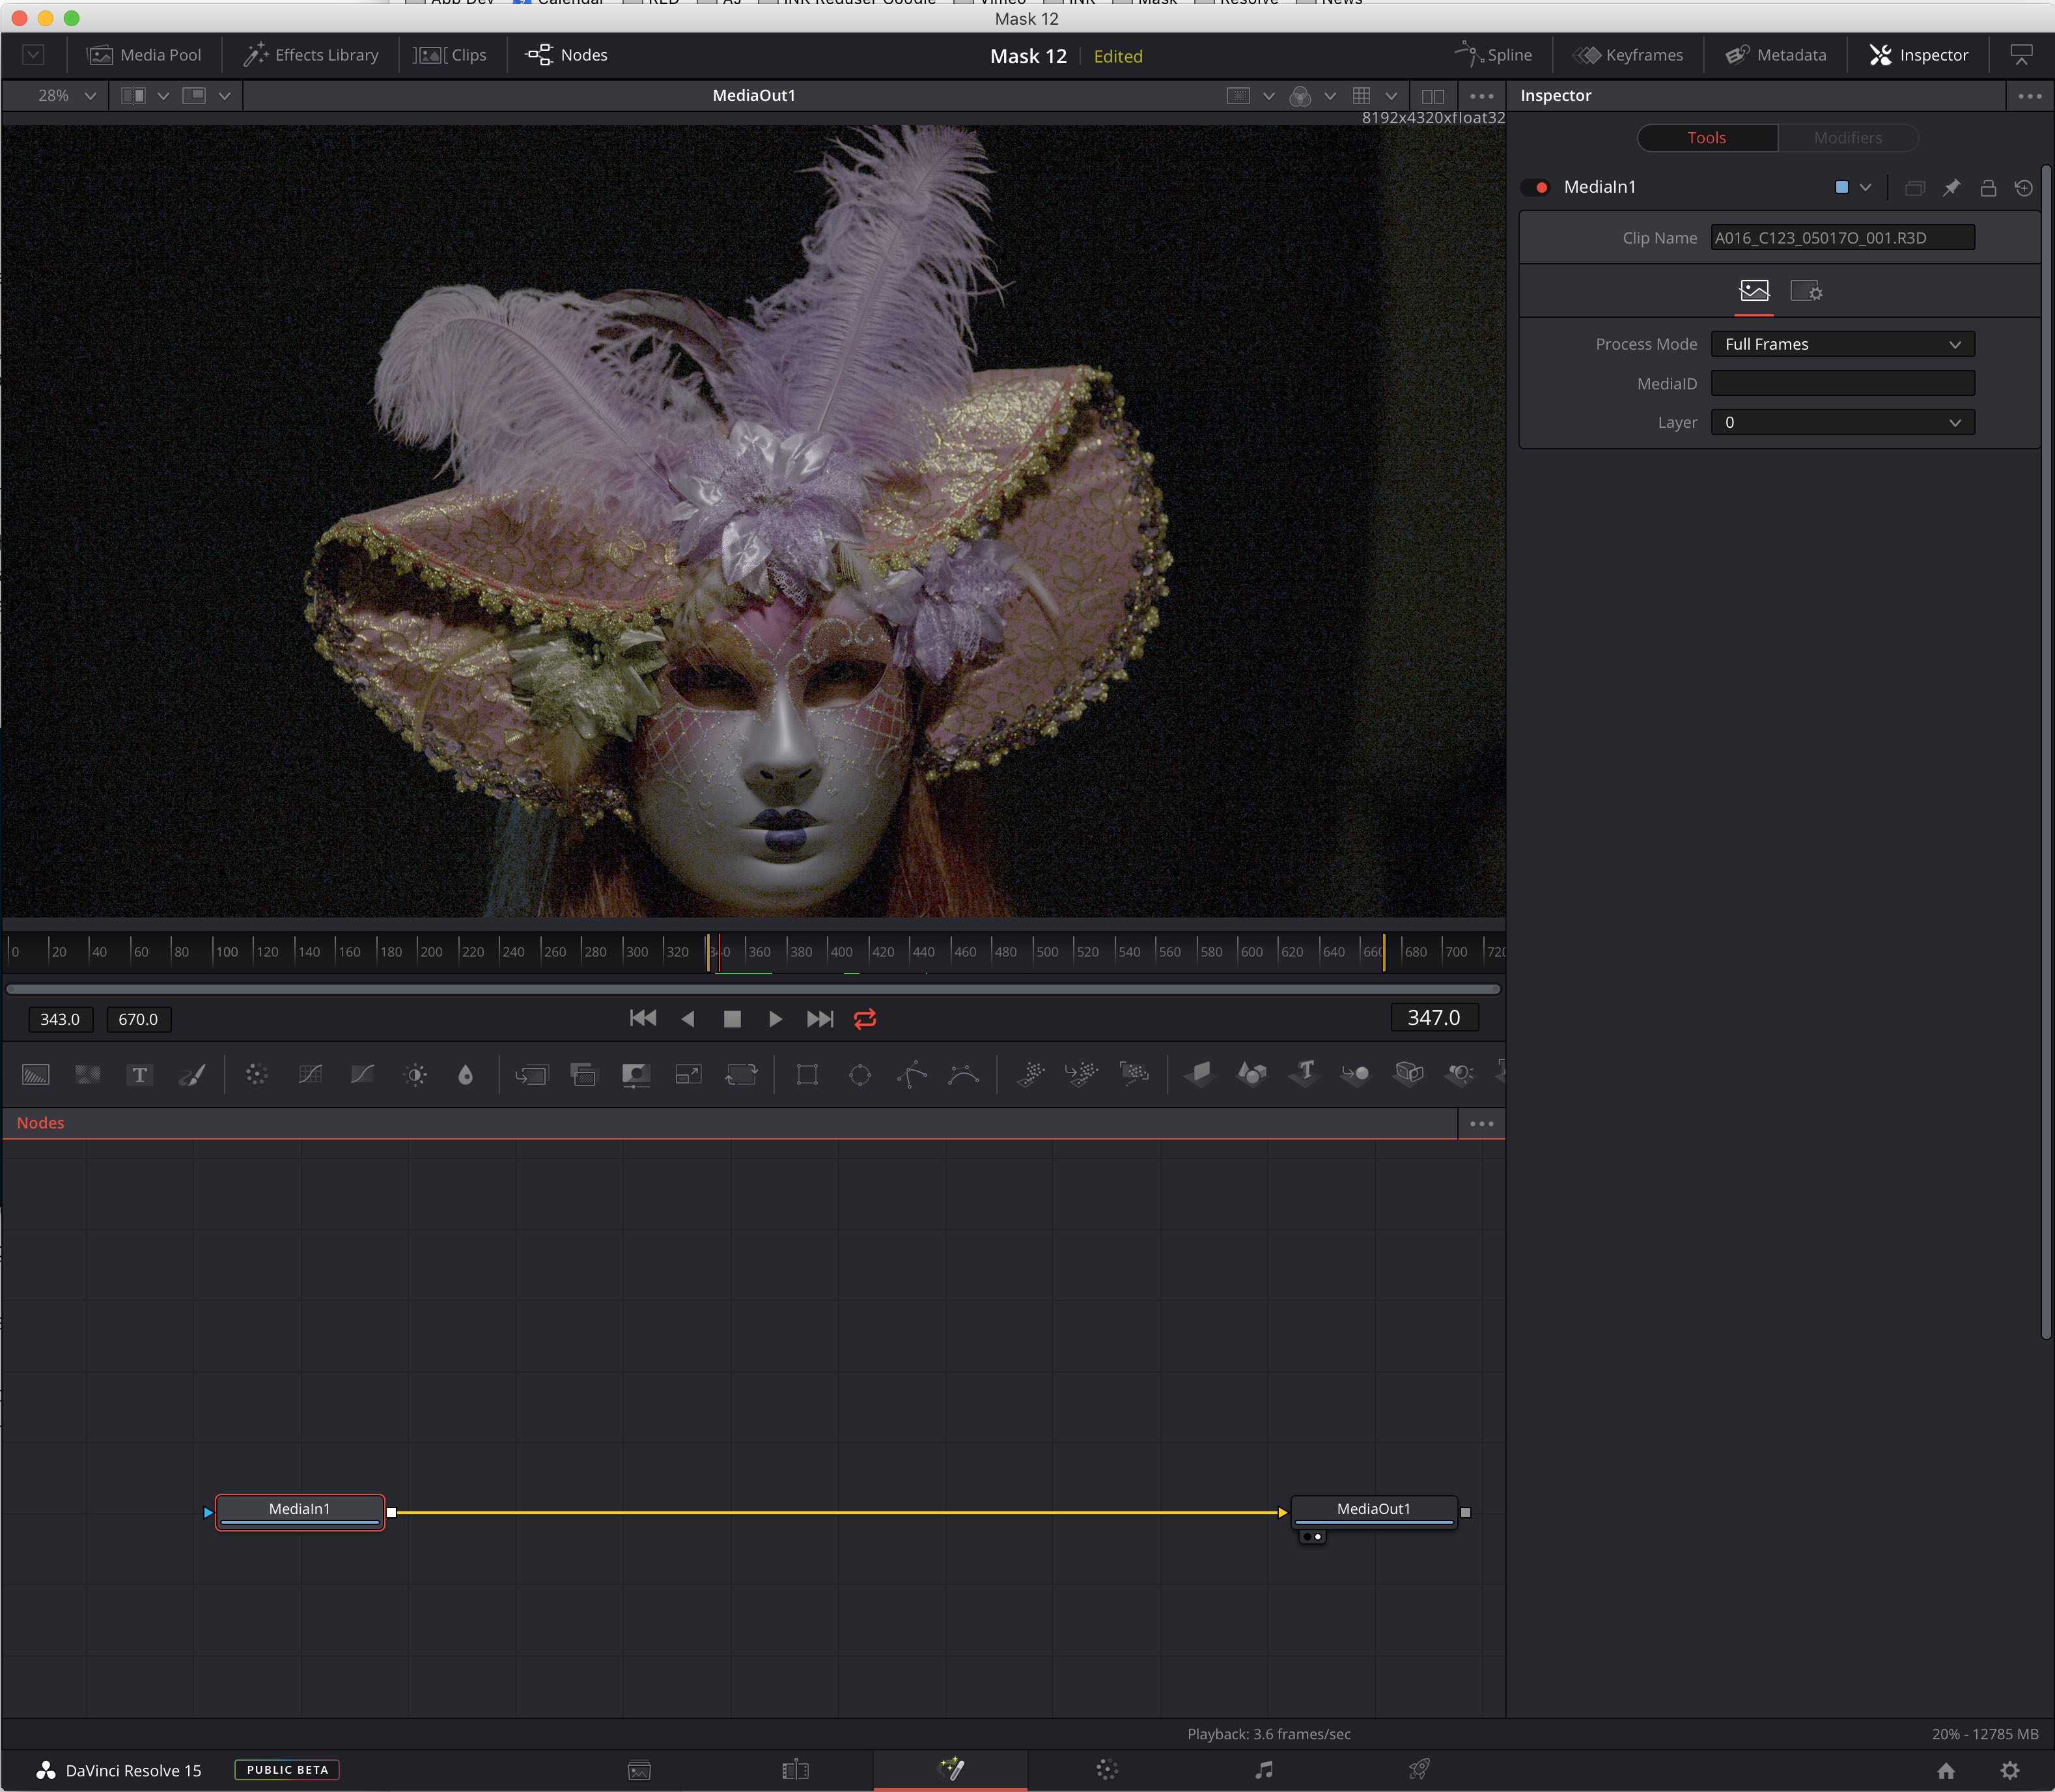Screen dimensions: 2055x1792
Task: Toggle the Spline editor panel
Action: coord(1493,55)
